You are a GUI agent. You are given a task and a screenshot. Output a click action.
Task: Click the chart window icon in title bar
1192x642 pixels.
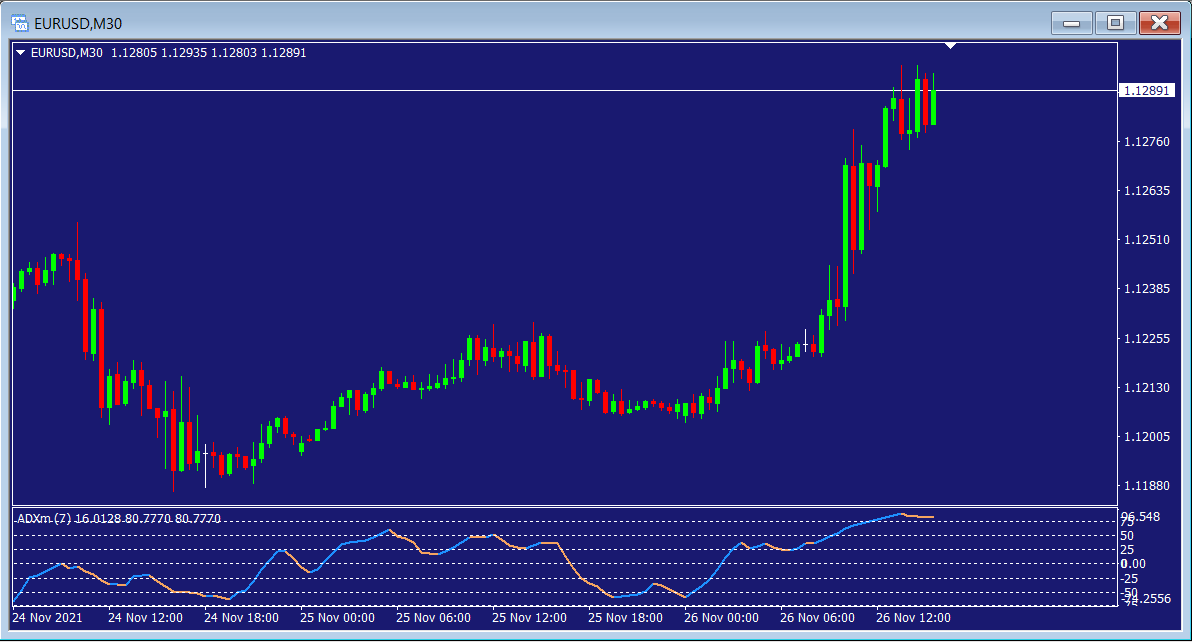click(x=18, y=22)
